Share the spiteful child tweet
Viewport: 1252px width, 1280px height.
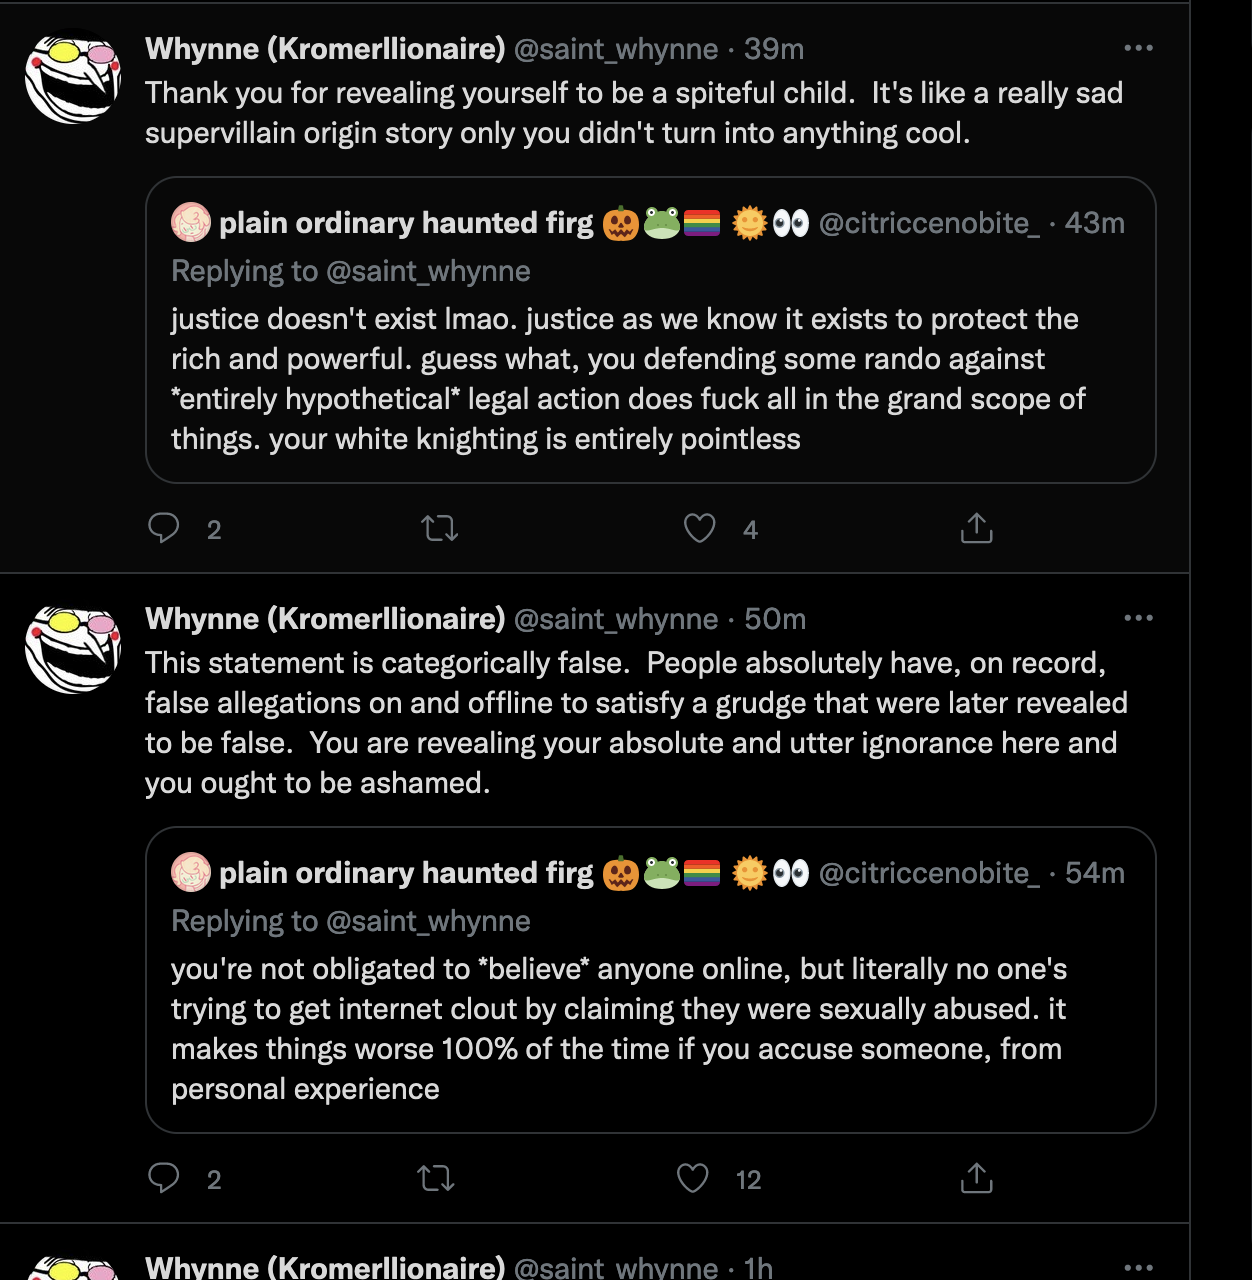coord(976,528)
